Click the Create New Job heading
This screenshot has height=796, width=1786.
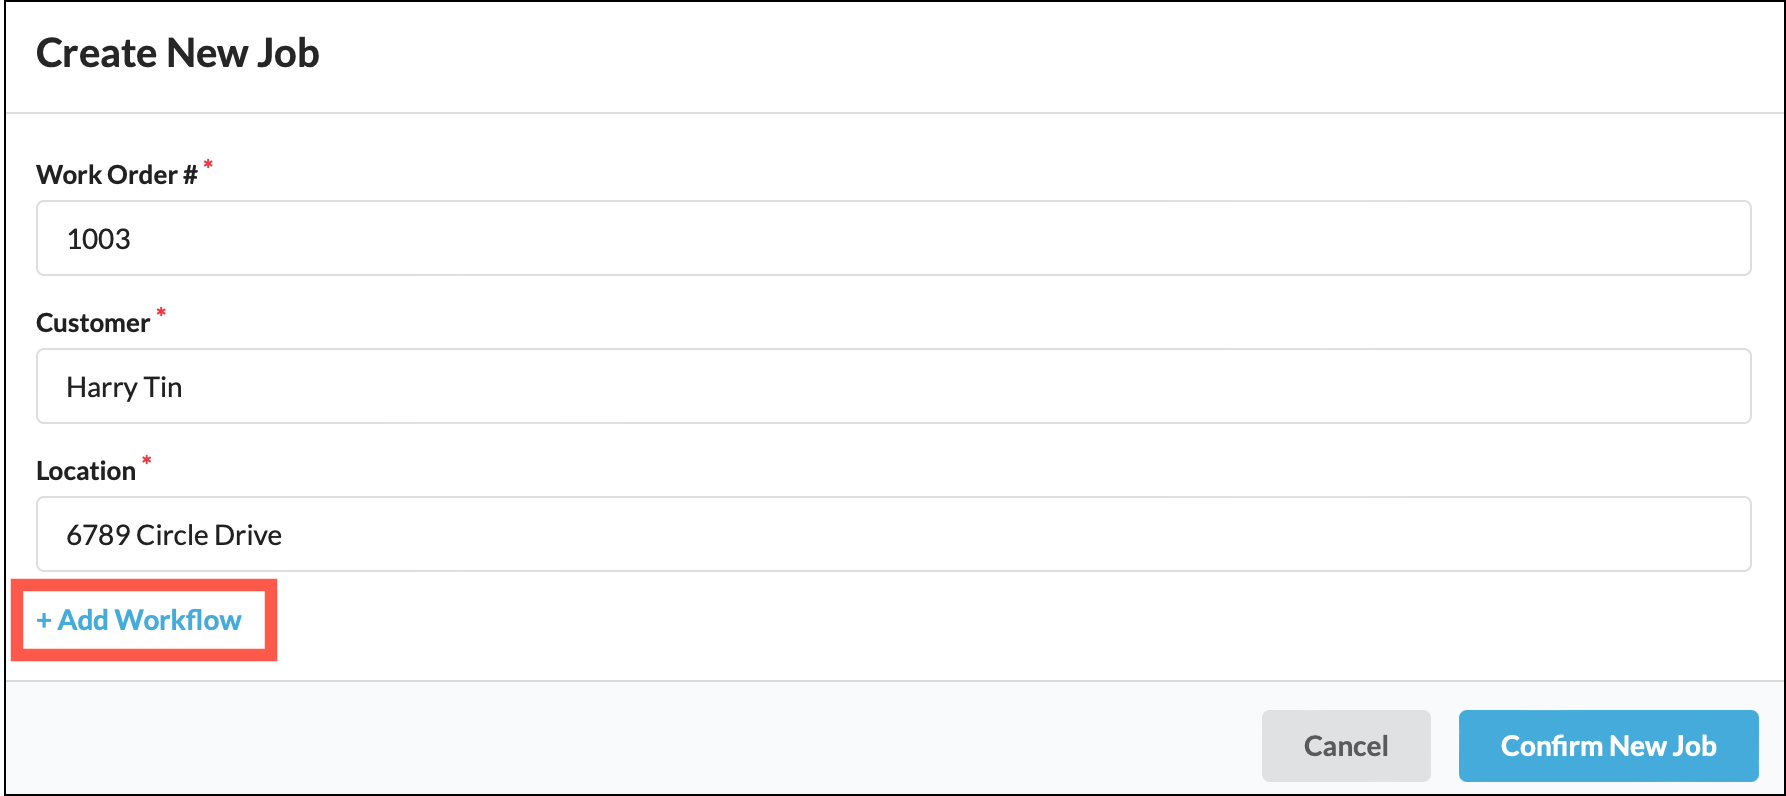point(178,54)
